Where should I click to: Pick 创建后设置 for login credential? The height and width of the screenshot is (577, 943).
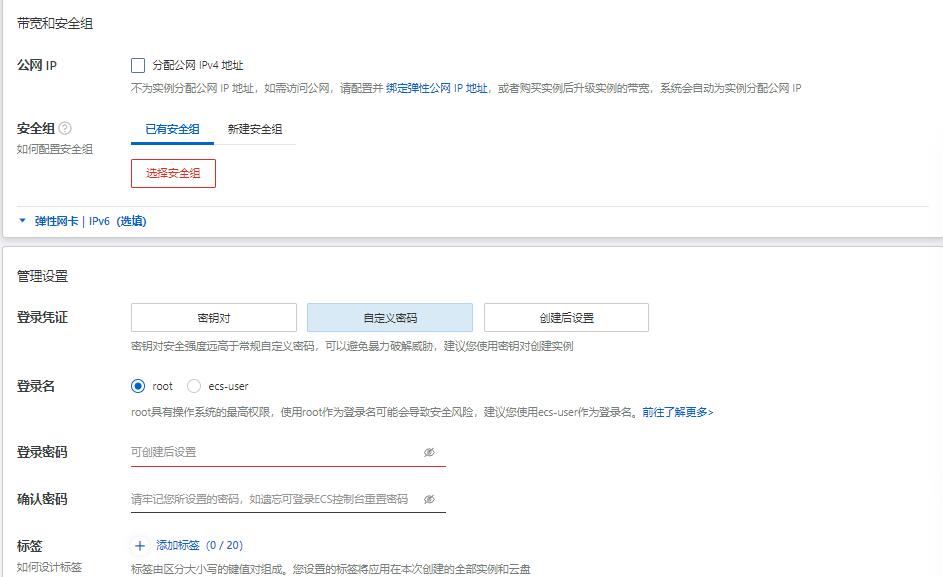pos(566,318)
